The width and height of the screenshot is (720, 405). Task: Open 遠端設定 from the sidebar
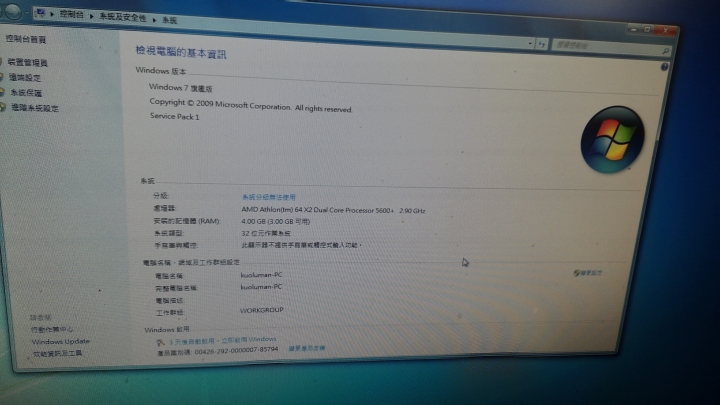coord(25,78)
